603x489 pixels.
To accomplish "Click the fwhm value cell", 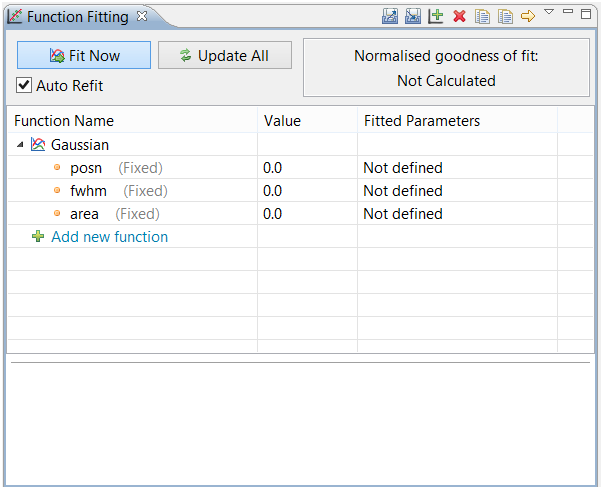I will tap(306, 191).
